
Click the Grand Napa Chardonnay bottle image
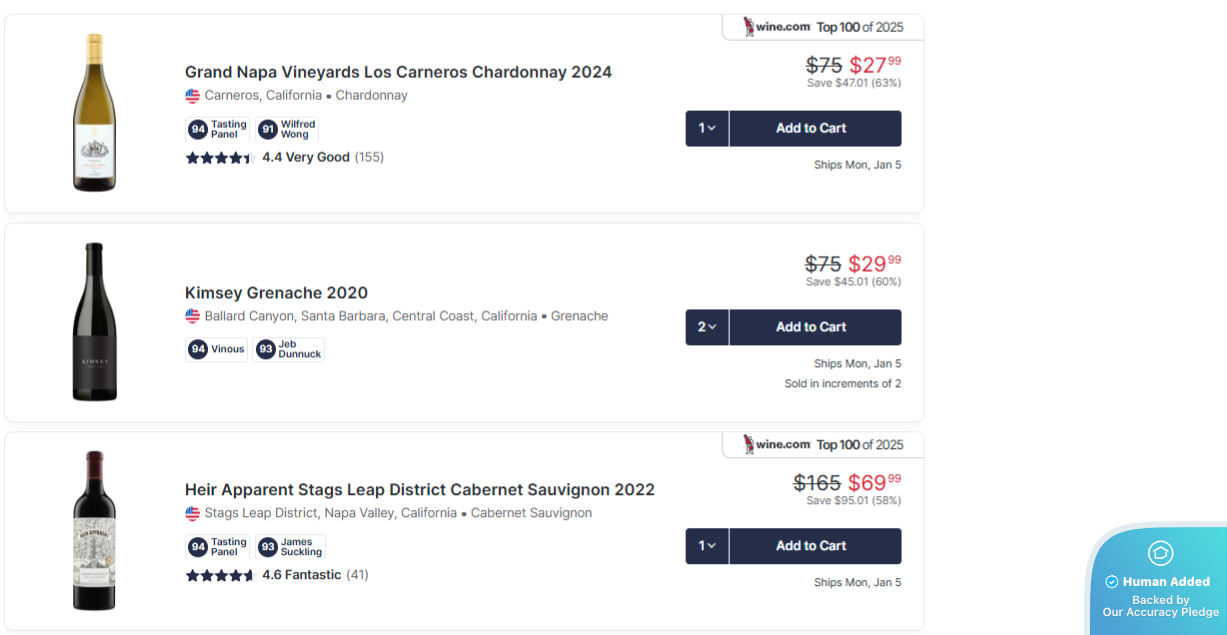tap(94, 113)
